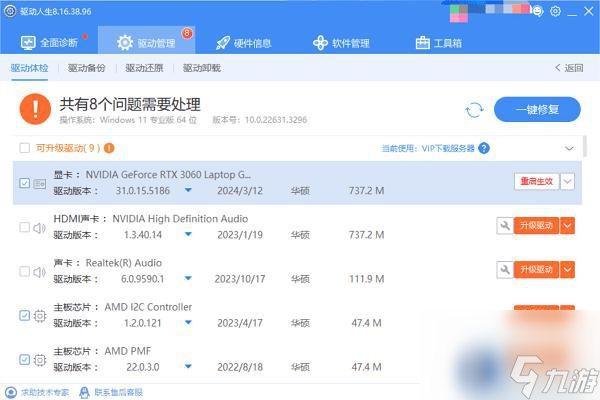The height and width of the screenshot is (400, 600).
Task: Click the flower icon on 软件管理
Action: pos(320,43)
